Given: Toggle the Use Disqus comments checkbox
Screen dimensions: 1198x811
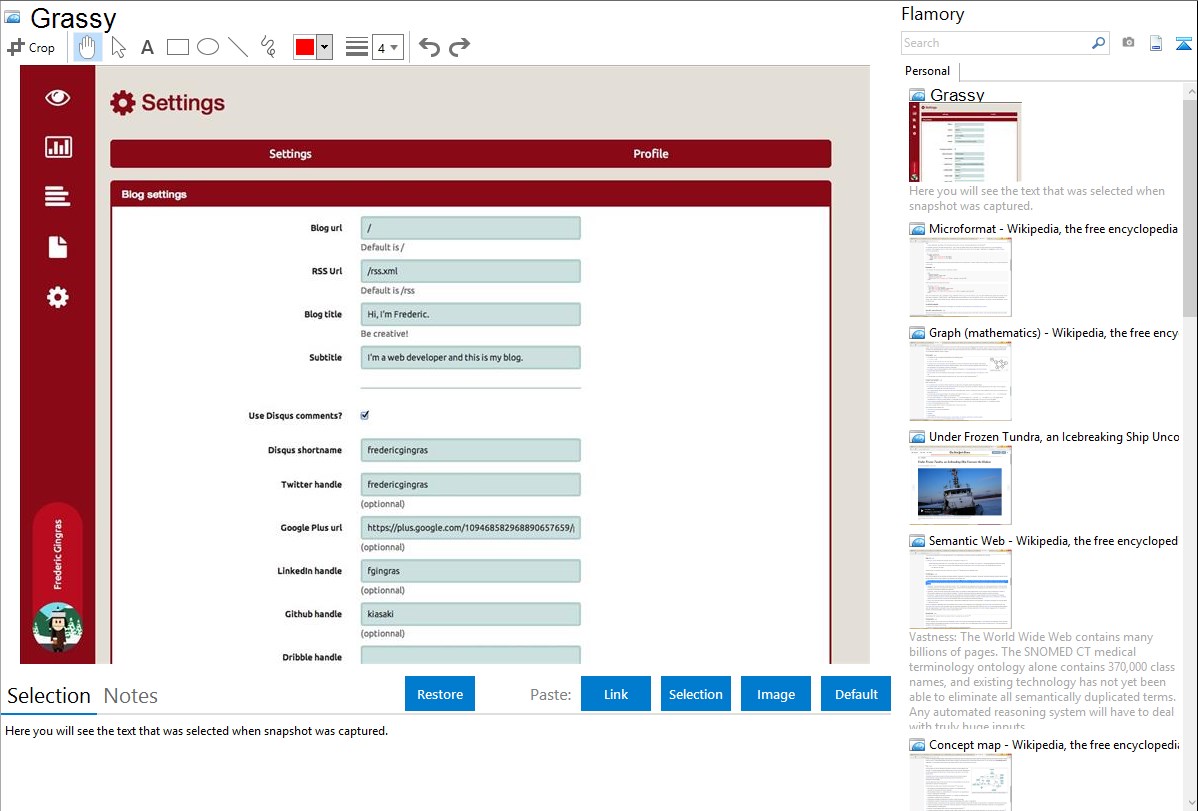Looking at the screenshot, I should point(365,415).
